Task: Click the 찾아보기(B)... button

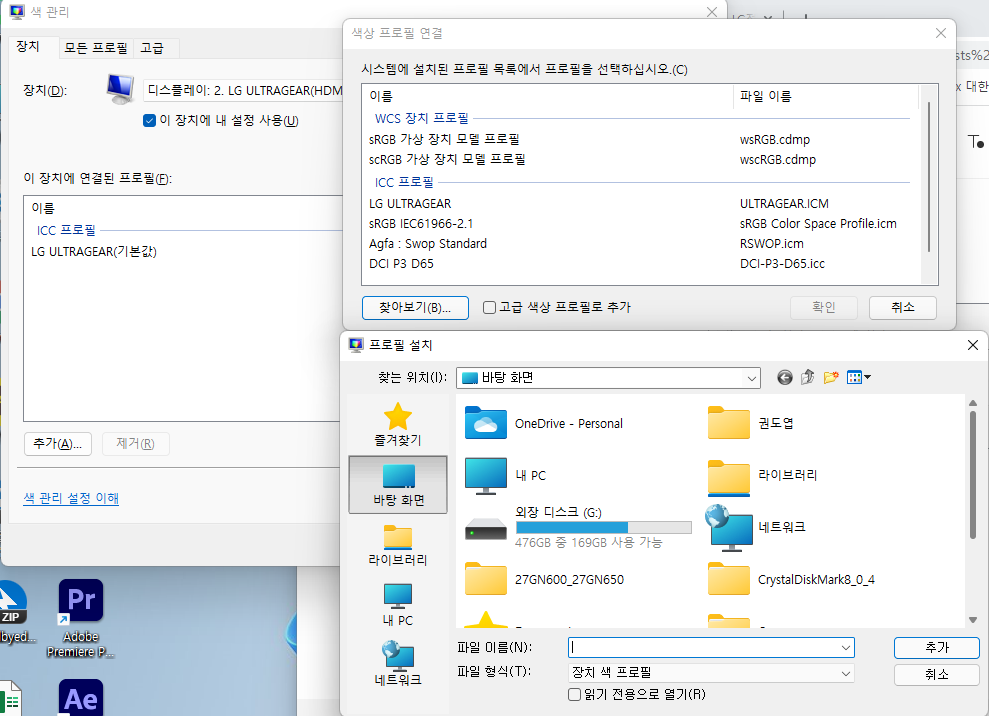Action: click(x=415, y=308)
